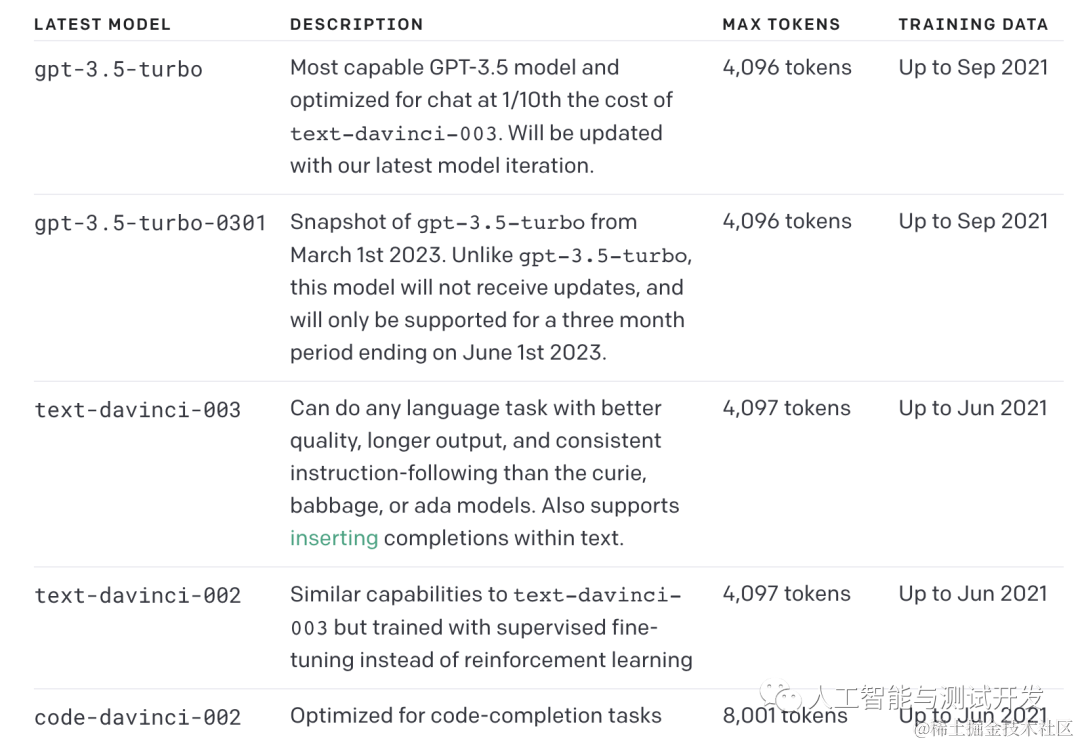
Task: Click Up to Sep 2021 in first row
Action: (x=973, y=67)
